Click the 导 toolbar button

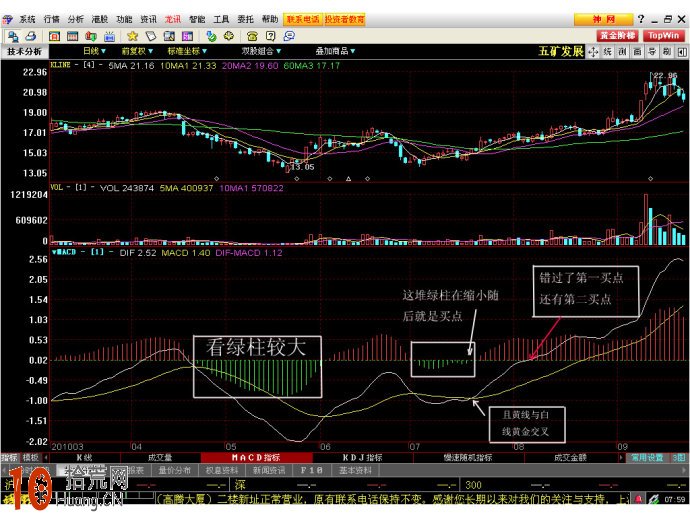[652, 52]
